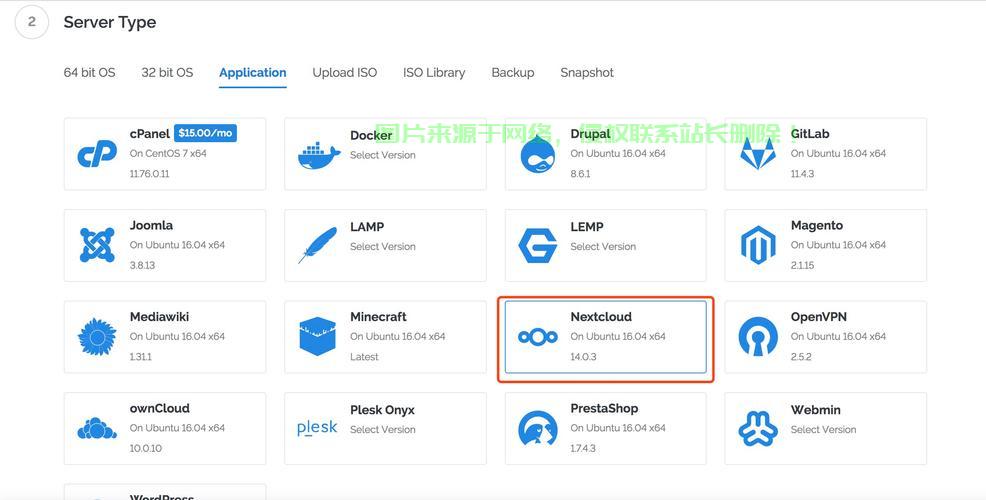Click Mediawiki version 1.31.1 text

141,357
